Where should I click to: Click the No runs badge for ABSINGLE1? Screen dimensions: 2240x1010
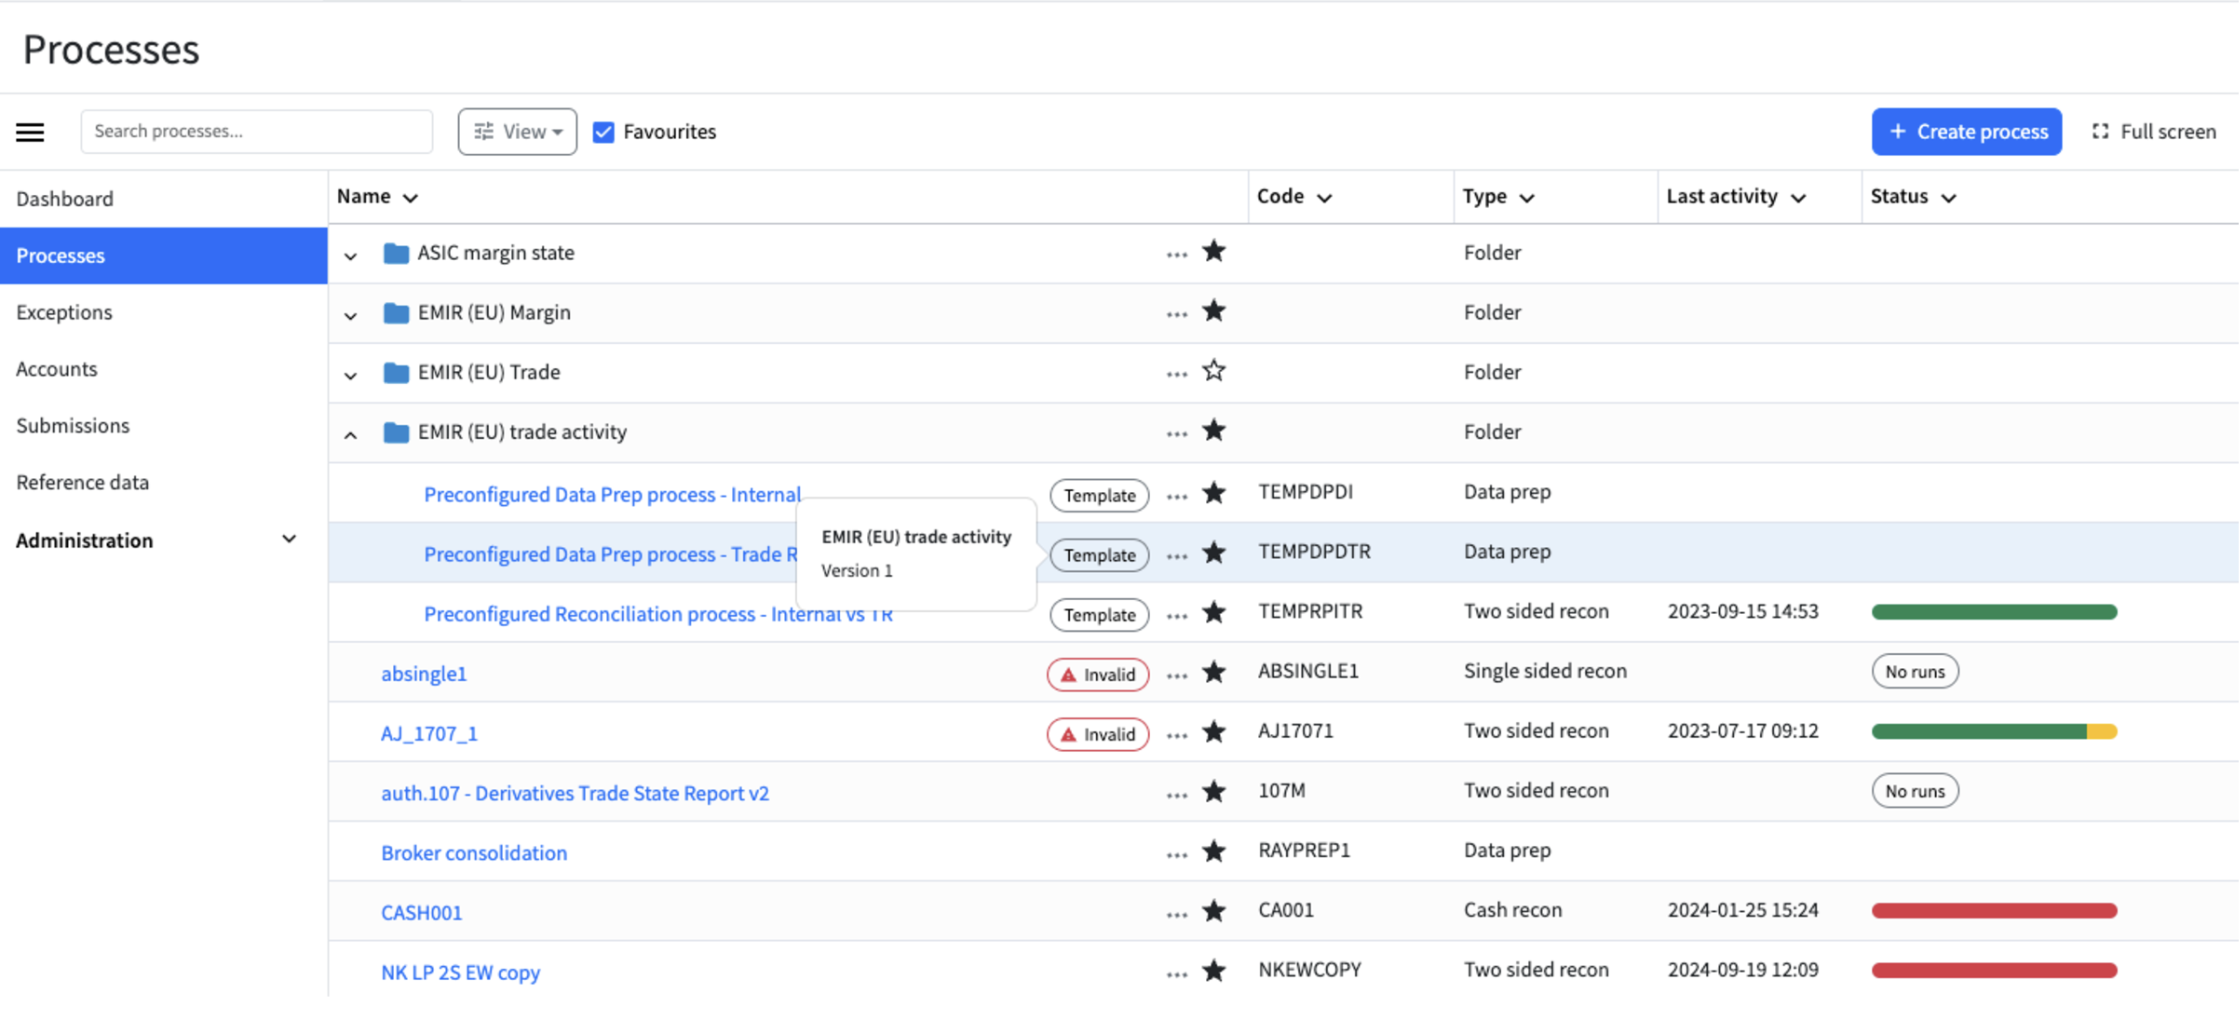point(1914,672)
